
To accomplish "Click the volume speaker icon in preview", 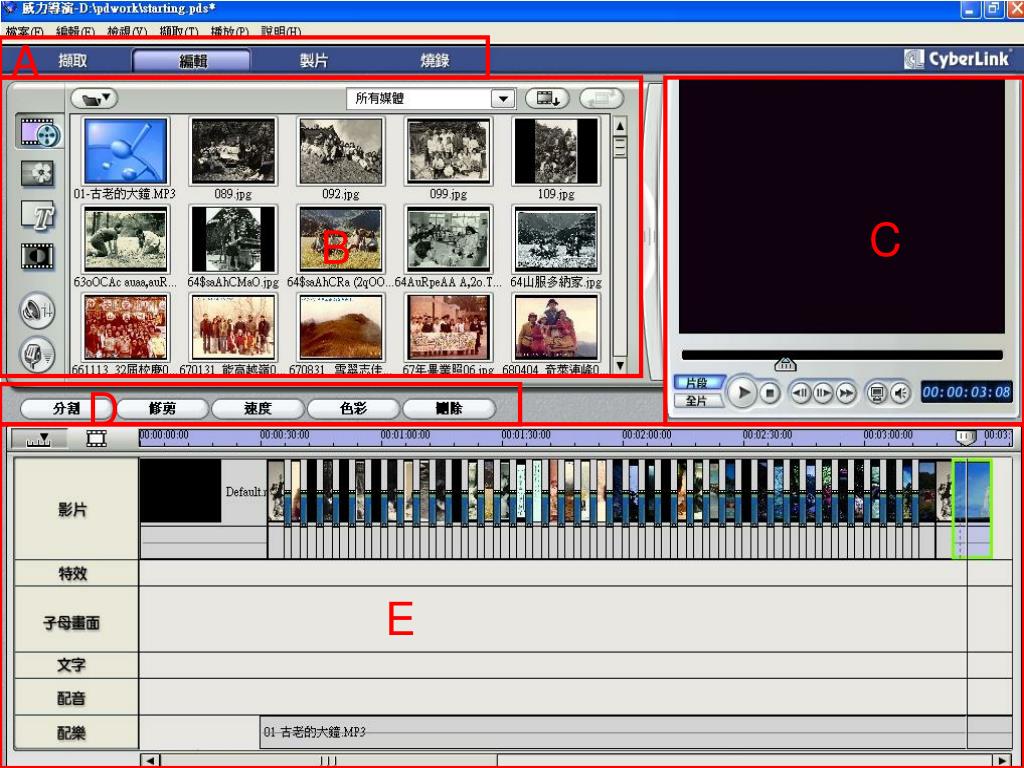I will click(900, 392).
